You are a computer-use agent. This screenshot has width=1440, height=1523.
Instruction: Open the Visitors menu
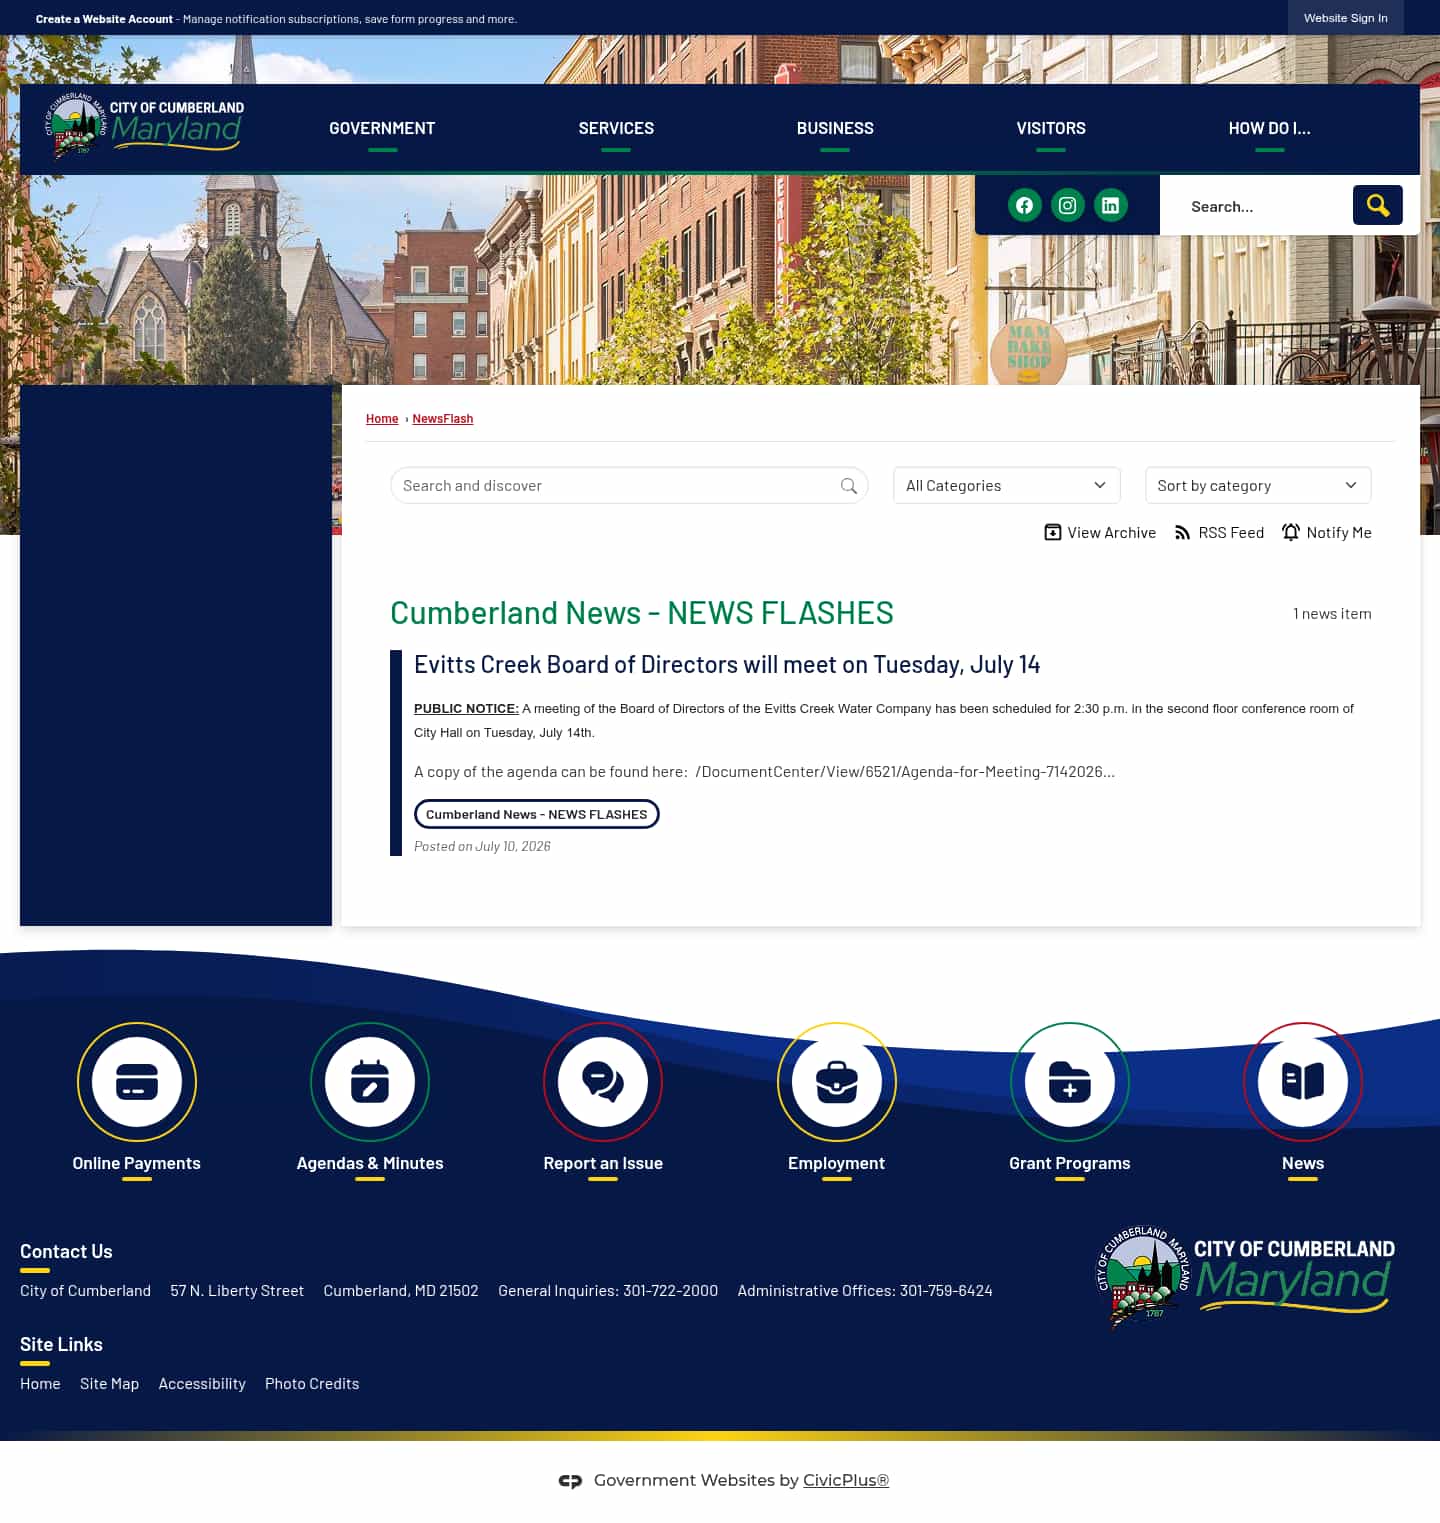pos(1051,128)
